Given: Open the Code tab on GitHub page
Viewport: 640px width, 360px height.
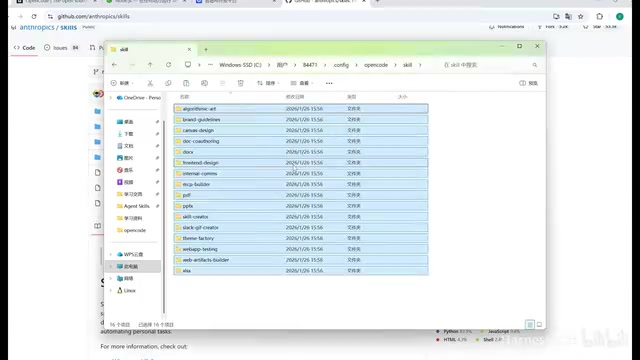Looking at the screenshot, I should 24,48.
